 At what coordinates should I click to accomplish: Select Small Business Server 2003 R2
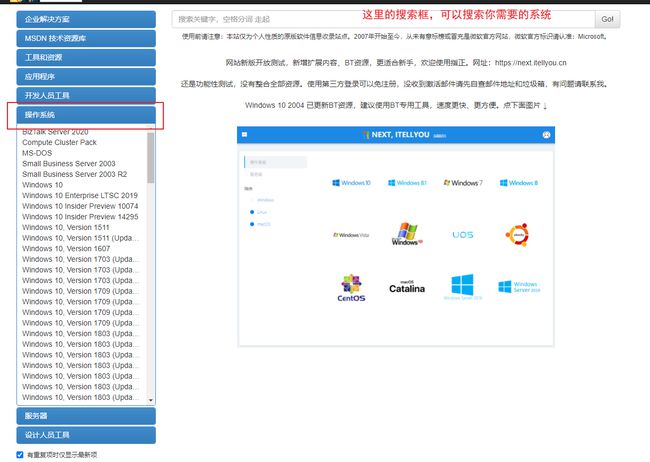(75, 174)
